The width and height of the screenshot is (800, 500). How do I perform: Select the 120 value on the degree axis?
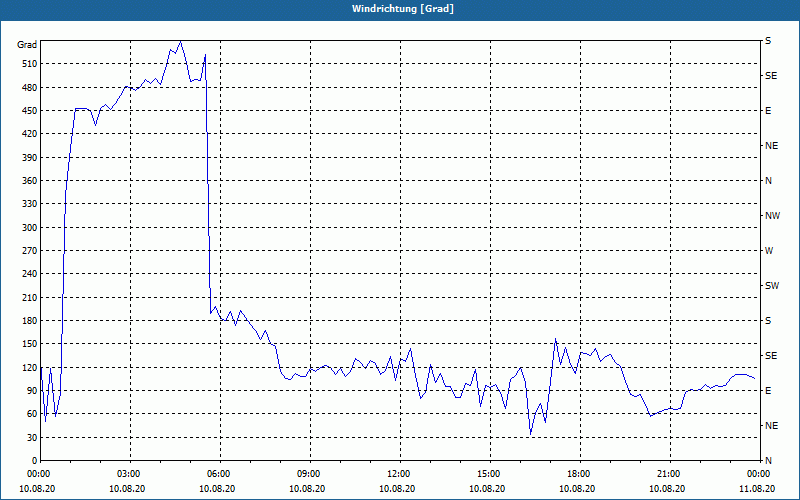tap(30, 367)
